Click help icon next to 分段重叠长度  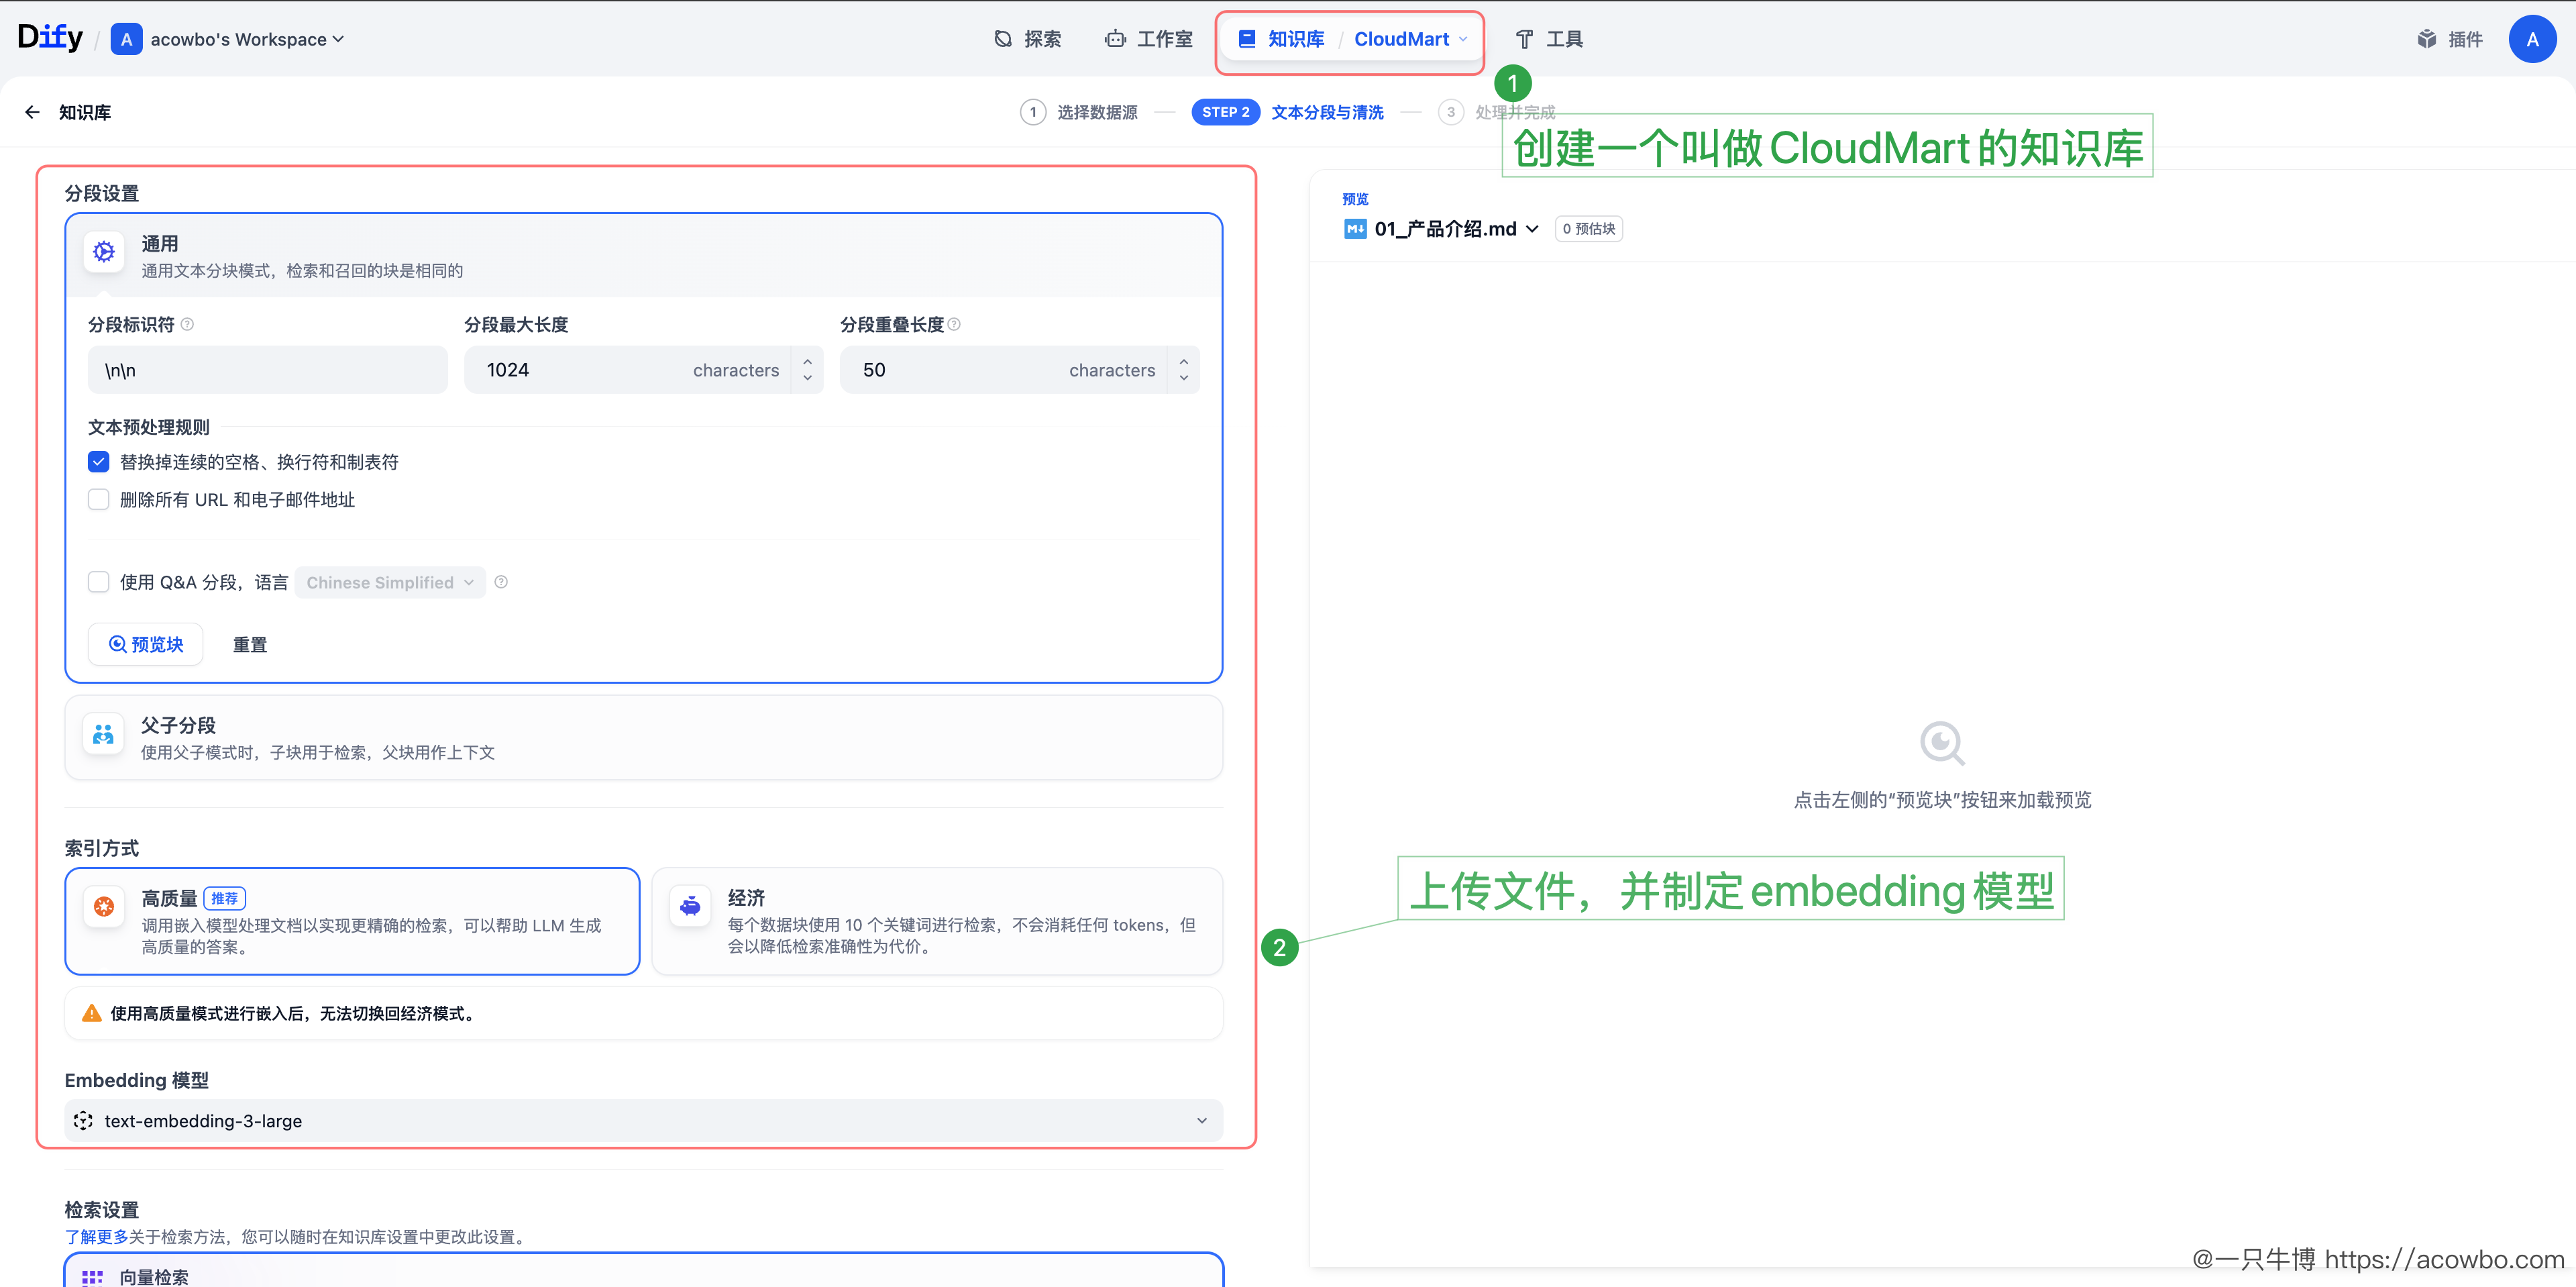(954, 324)
